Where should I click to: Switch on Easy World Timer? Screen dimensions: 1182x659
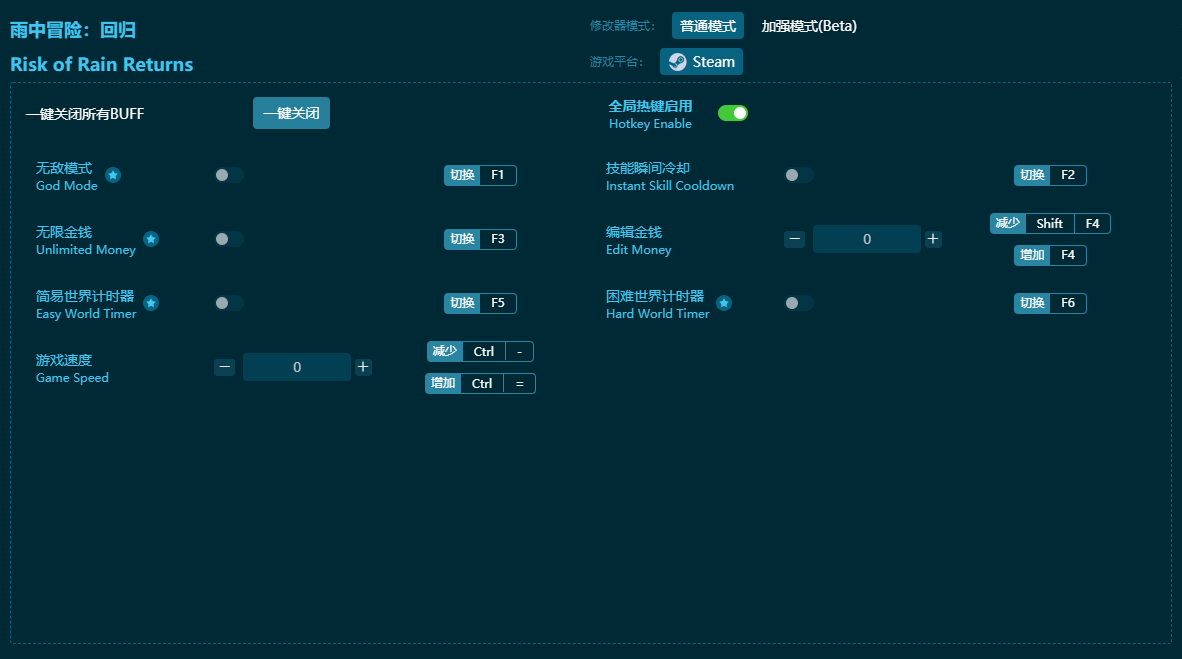(x=228, y=303)
